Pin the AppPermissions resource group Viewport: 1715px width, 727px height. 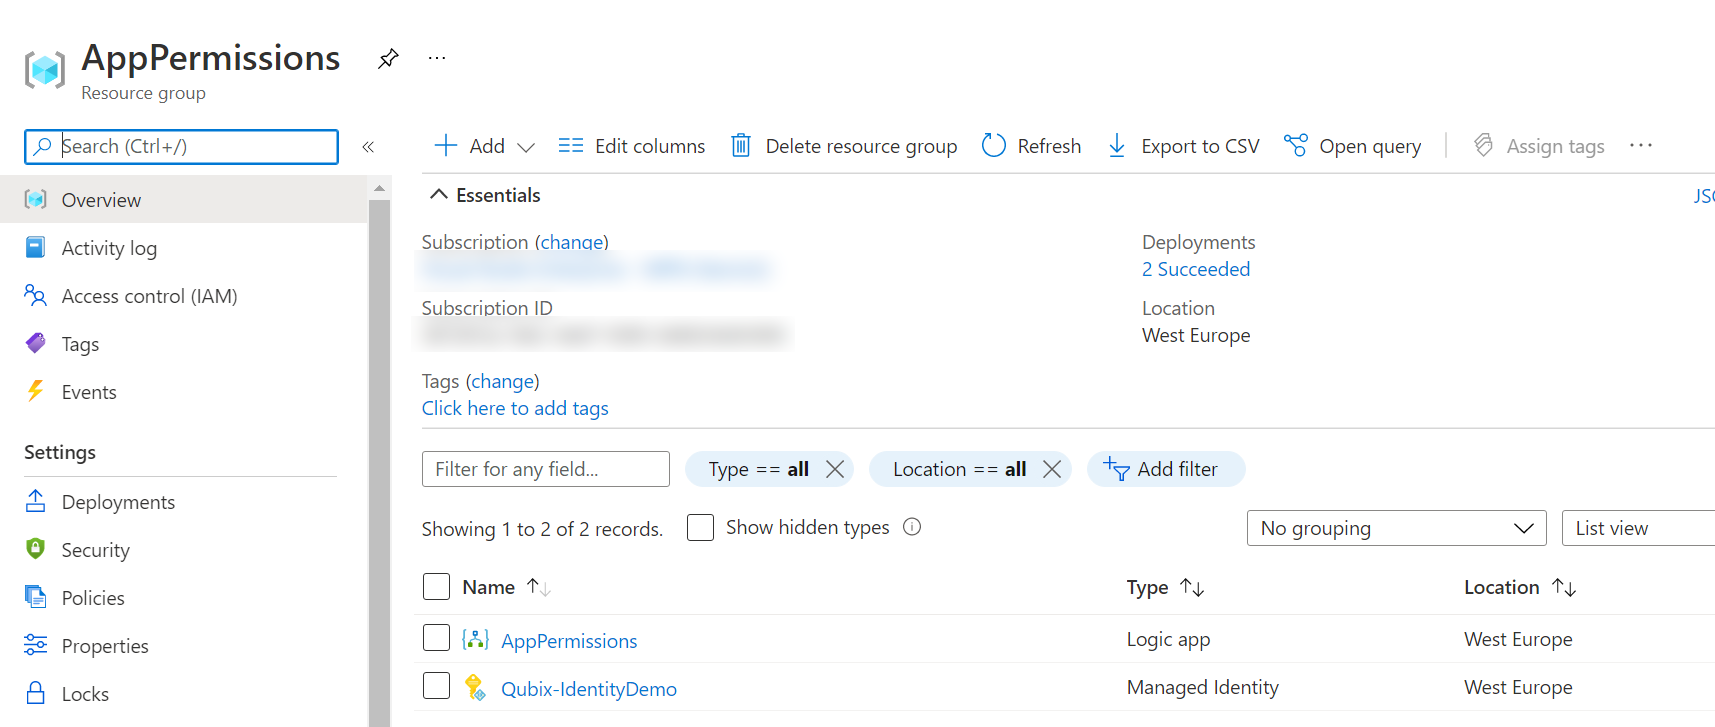pyautogui.click(x=388, y=58)
